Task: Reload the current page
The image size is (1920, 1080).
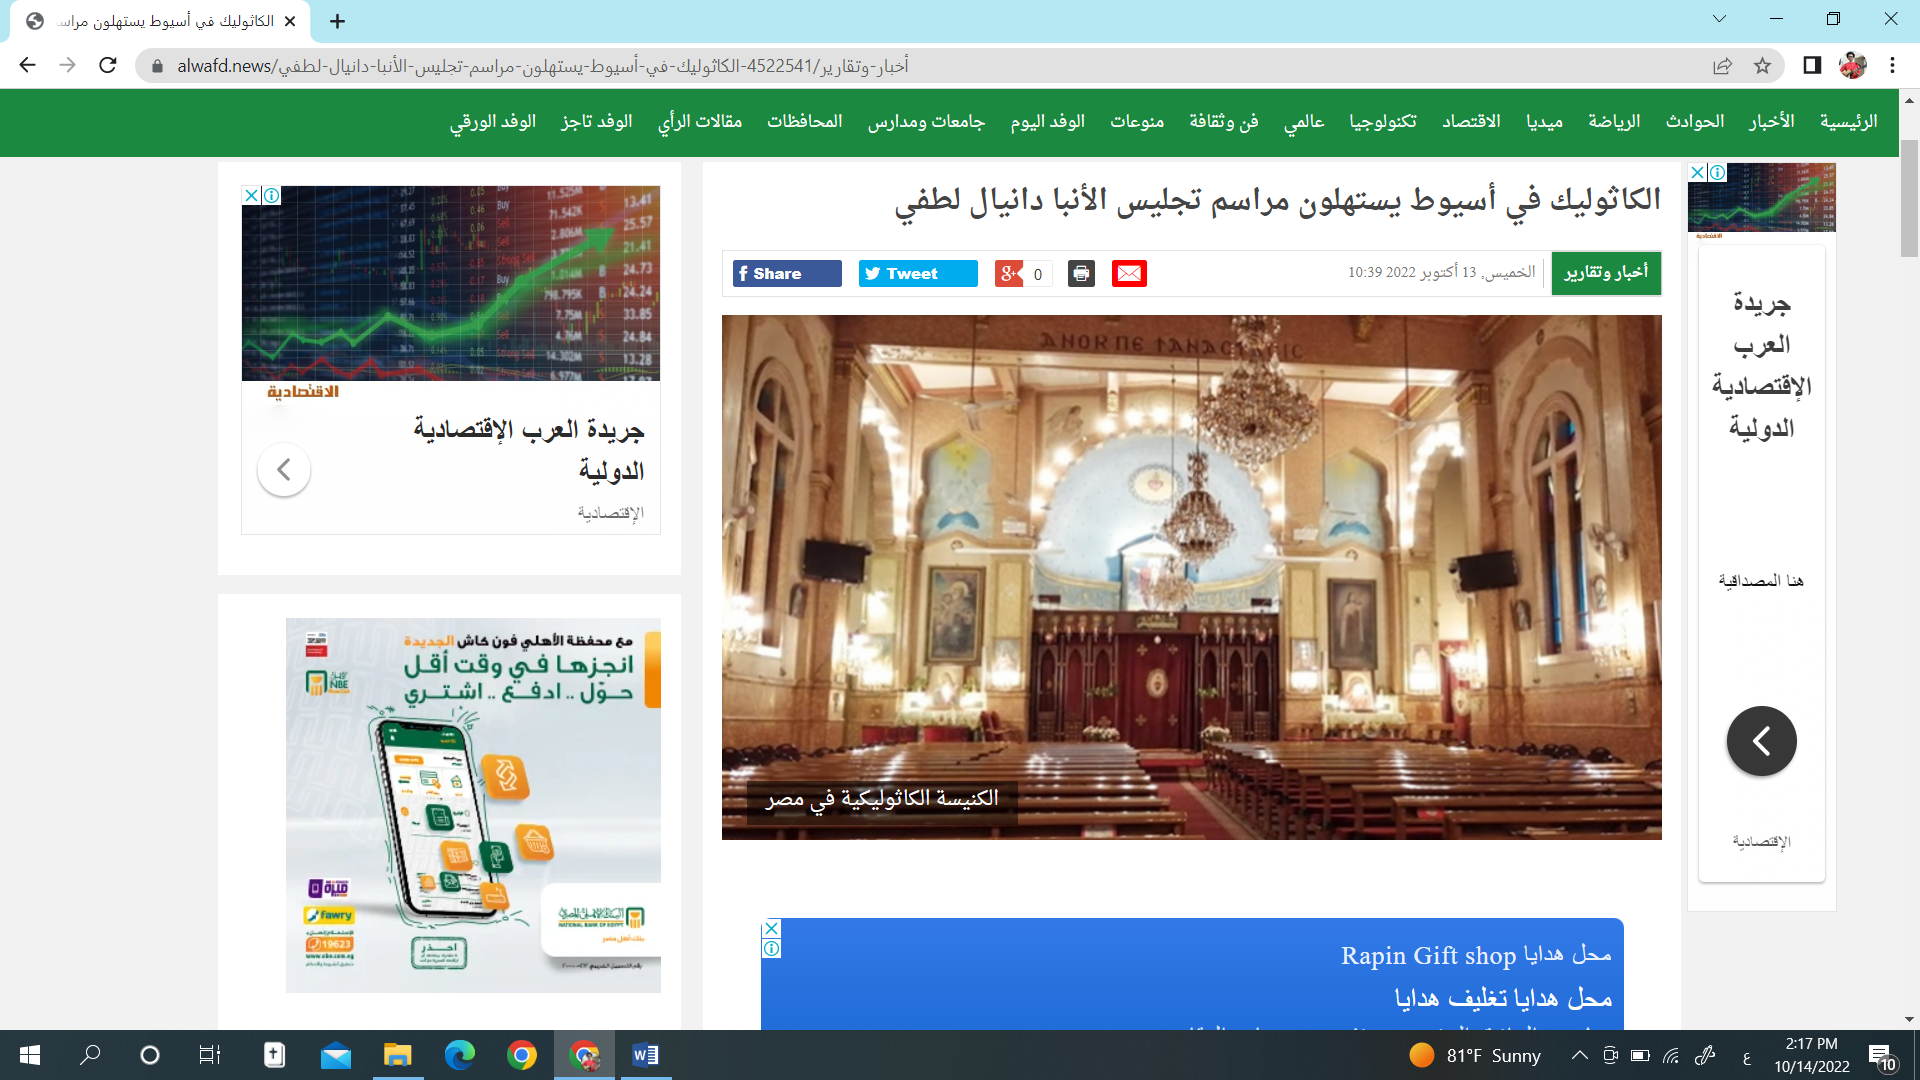Action: [108, 65]
